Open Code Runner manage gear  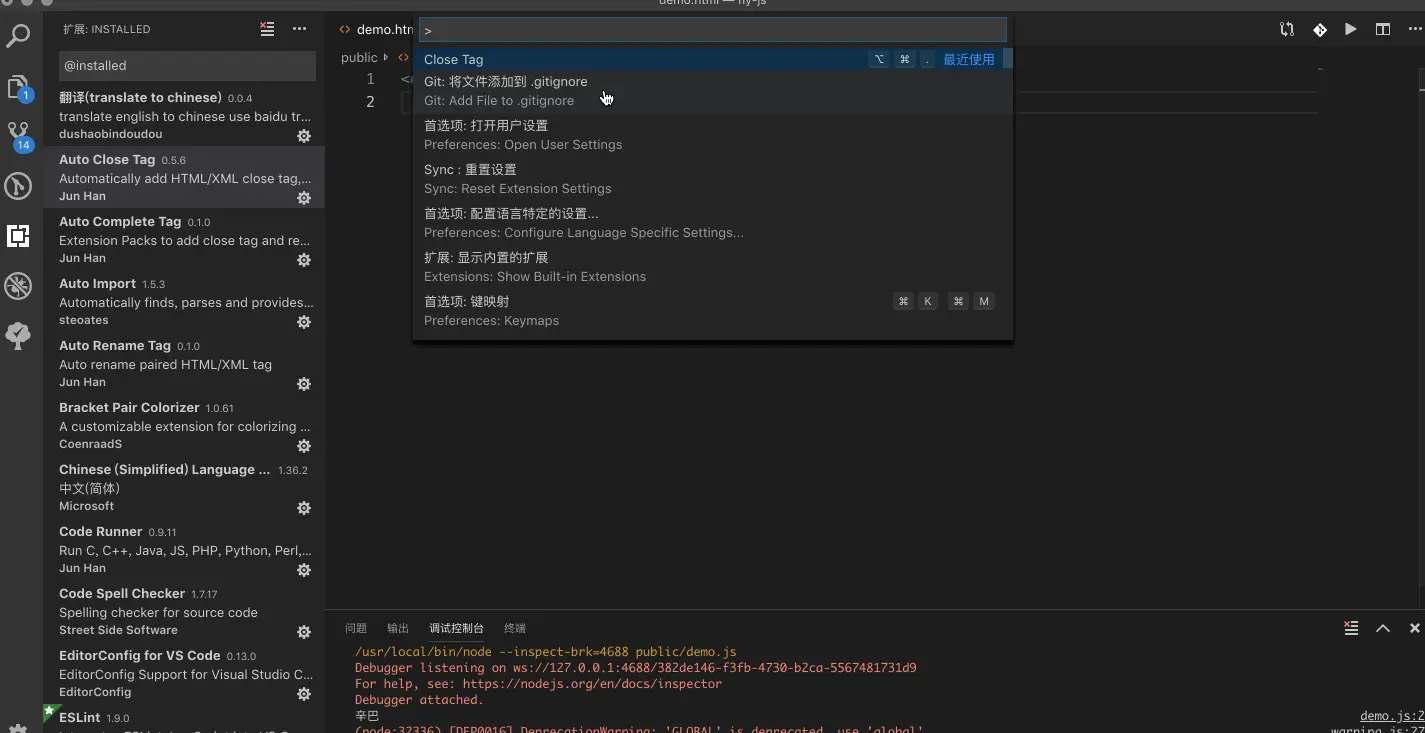pyautogui.click(x=304, y=570)
